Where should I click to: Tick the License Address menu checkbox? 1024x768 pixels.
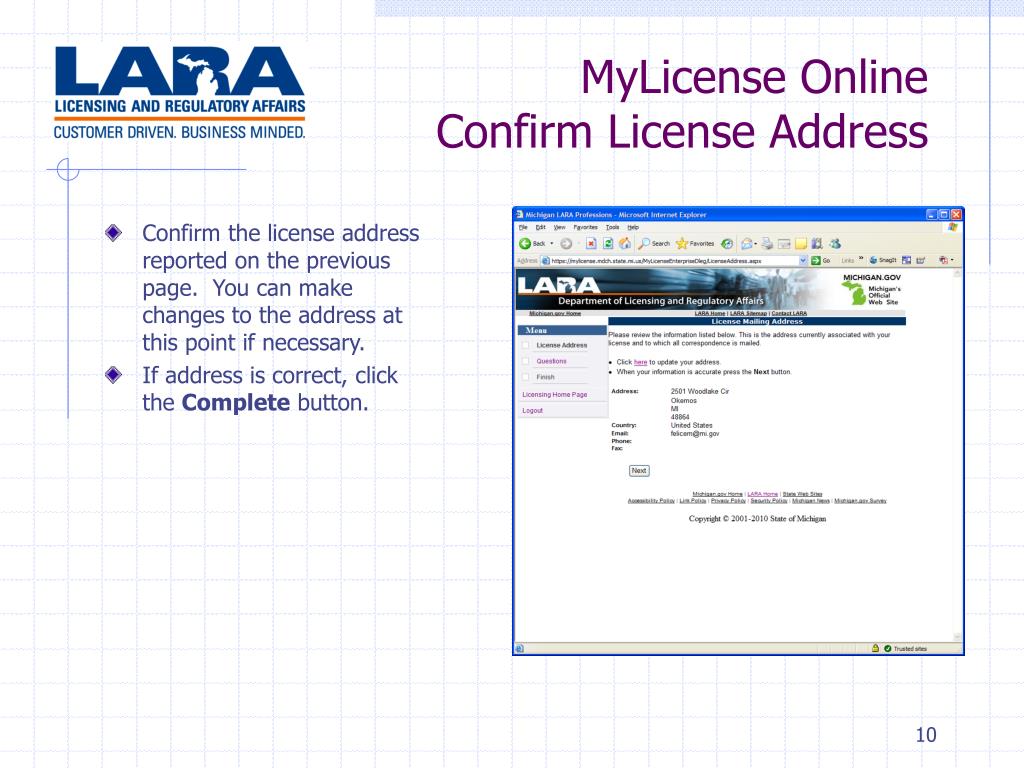click(x=526, y=345)
